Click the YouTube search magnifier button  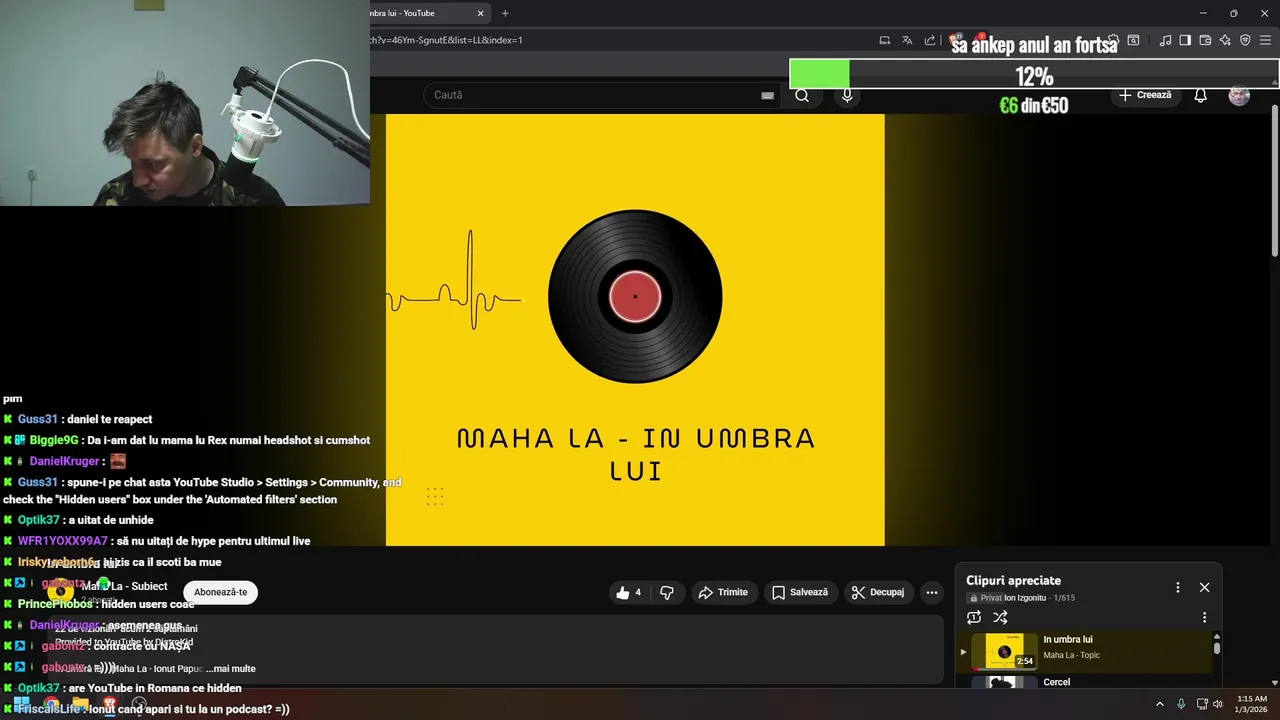[802, 95]
